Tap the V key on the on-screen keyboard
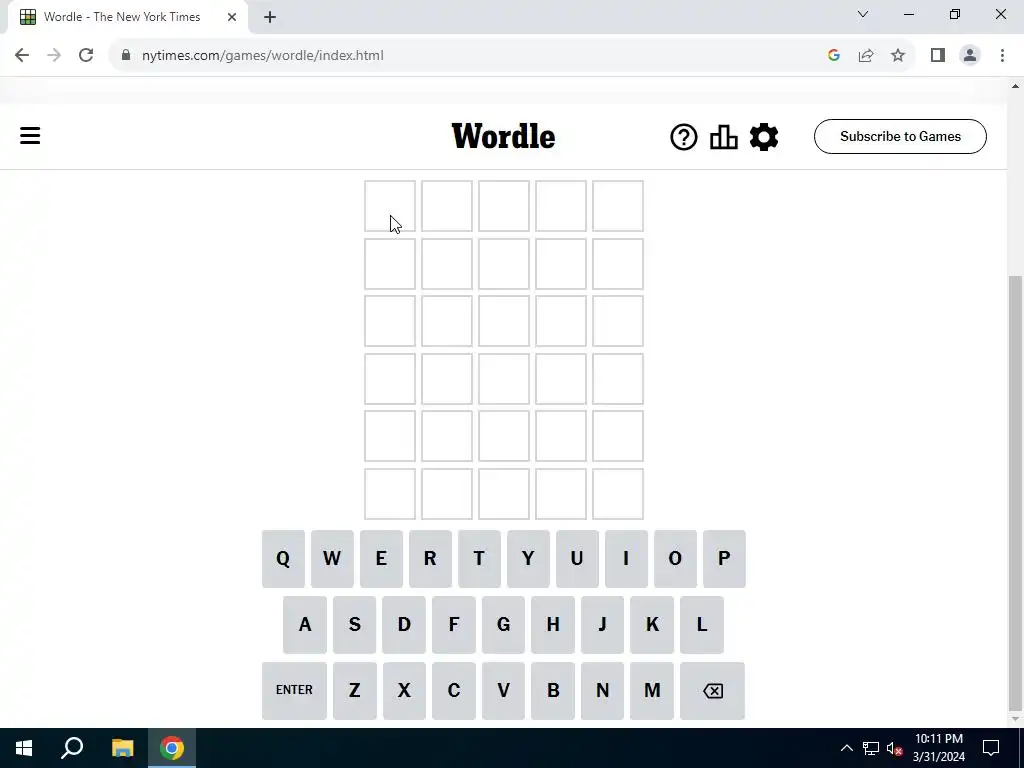The height and width of the screenshot is (768, 1024). click(x=503, y=690)
